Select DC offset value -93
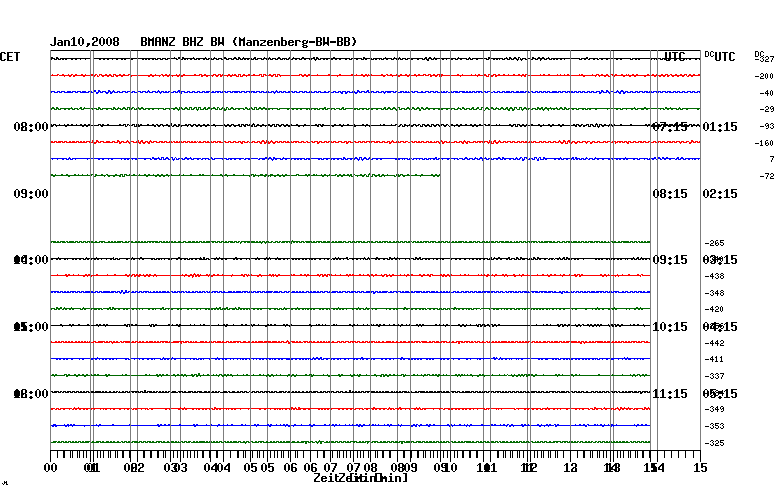Viewport: 780px width, 494px height. tap(766, 126)
